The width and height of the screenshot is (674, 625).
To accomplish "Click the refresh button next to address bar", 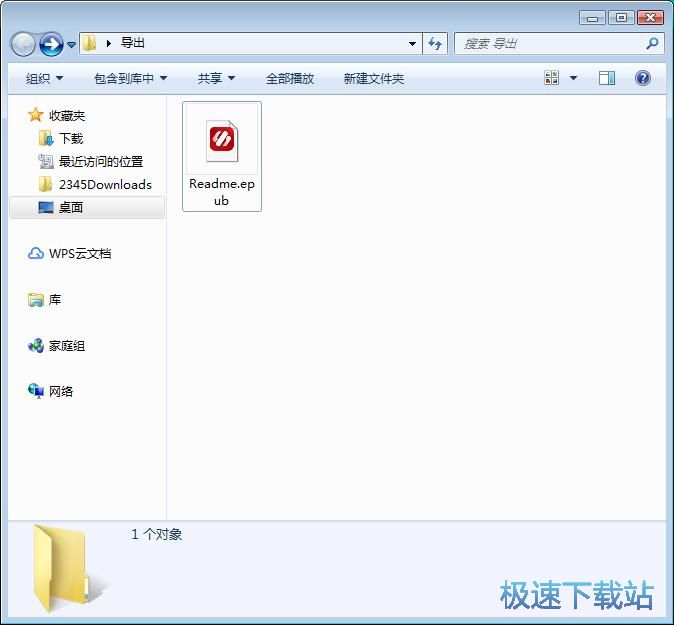I will tap(435, 43).
